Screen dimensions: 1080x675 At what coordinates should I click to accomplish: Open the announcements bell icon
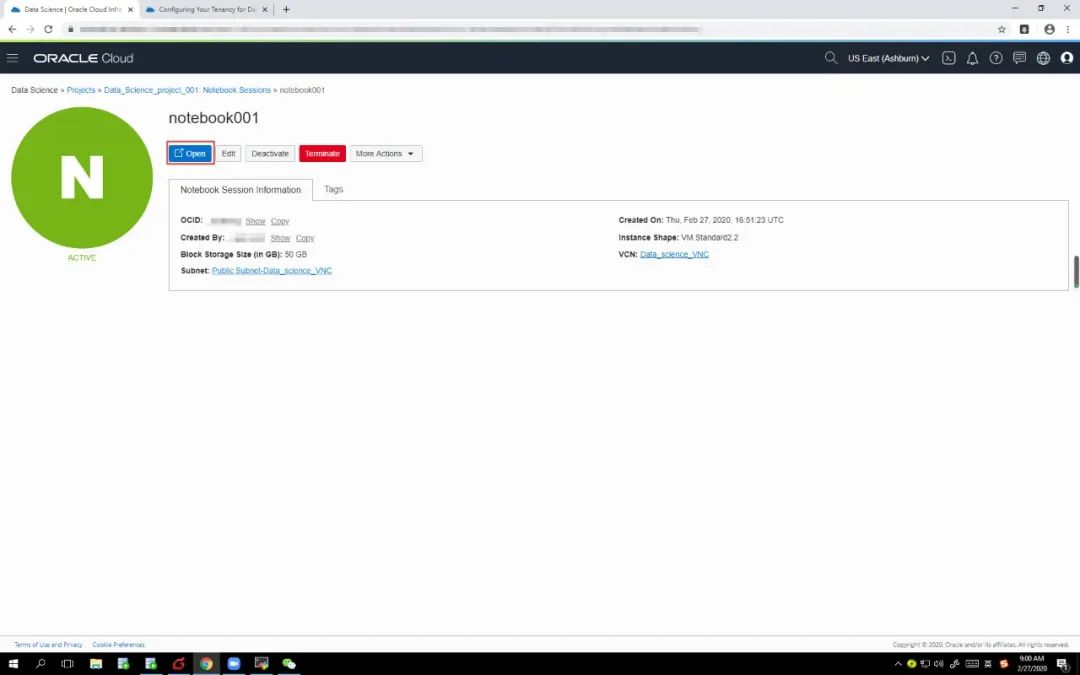(972, 59)
